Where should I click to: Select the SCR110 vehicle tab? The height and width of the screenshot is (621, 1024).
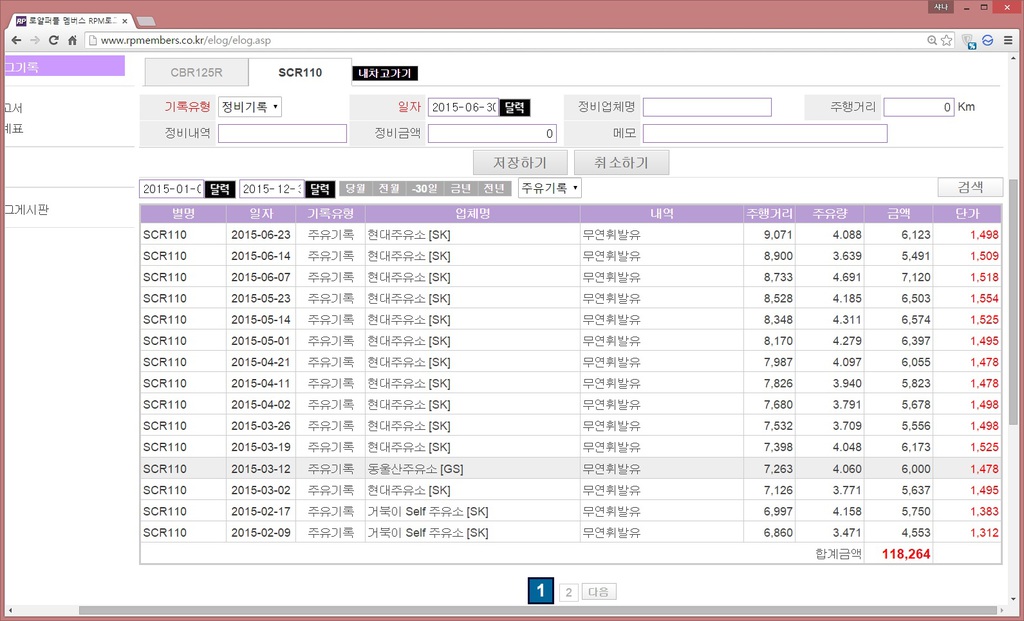pyautogui.click(x=300, y=73)
